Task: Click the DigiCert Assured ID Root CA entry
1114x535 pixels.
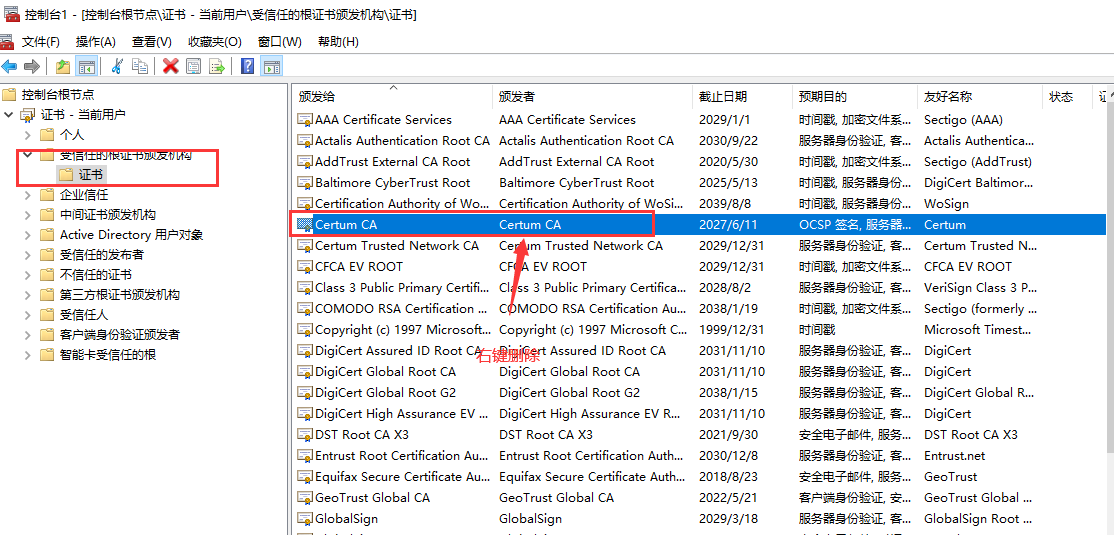Action: (398, 350)
